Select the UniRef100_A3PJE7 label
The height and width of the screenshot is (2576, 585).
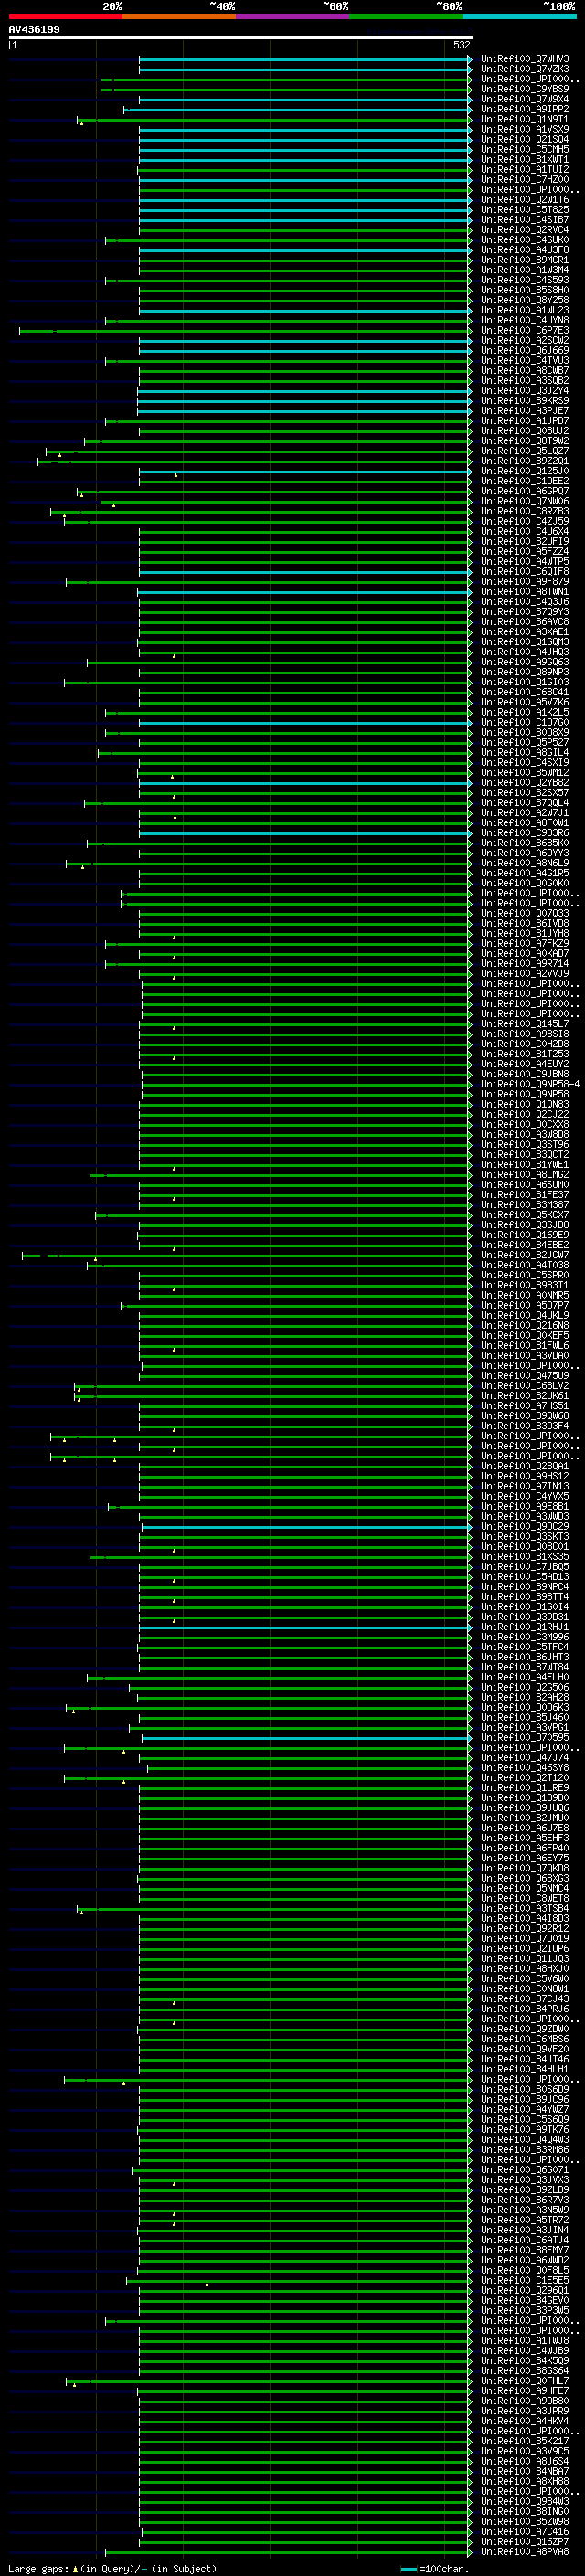pyautogui.click(x=525, y=410)
